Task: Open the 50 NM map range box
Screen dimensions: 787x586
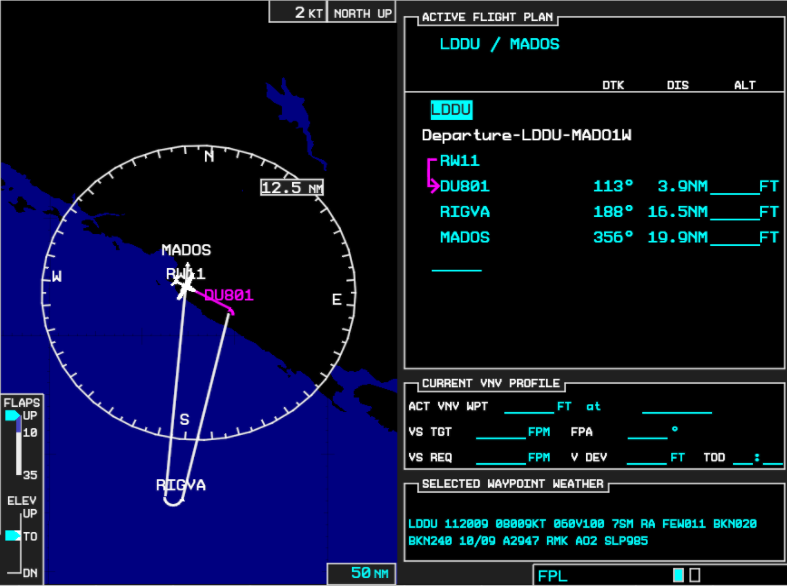Action: [361, 573]
